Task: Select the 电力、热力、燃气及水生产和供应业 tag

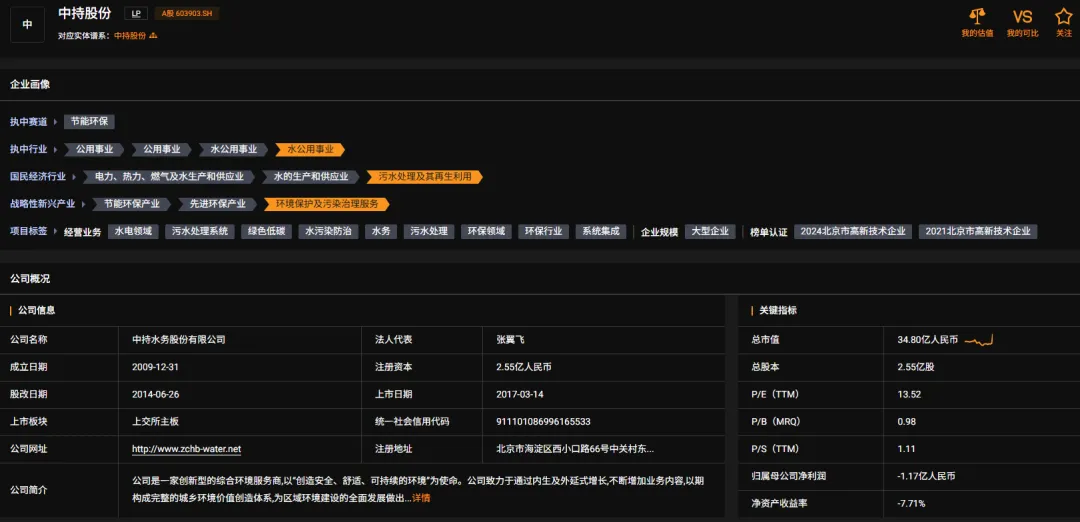Action: 169,177
